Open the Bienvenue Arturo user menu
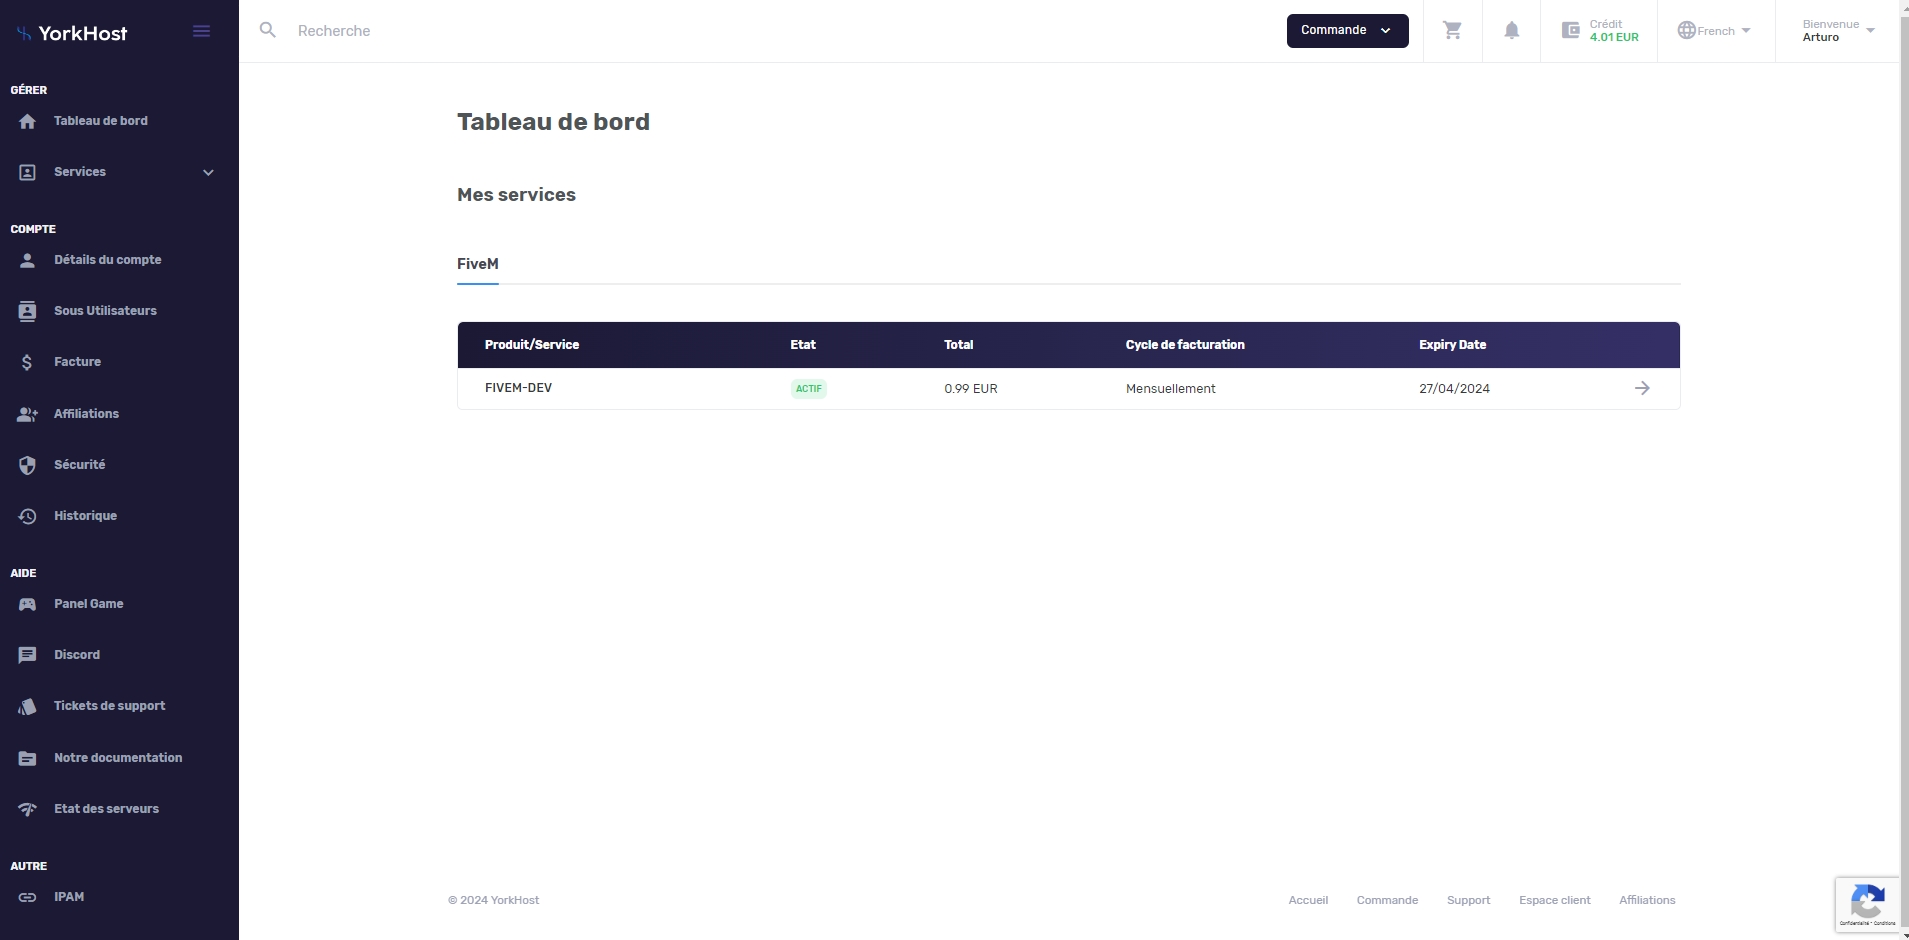The height and width of the screenshot is (940, 1909). (1837, 31)
